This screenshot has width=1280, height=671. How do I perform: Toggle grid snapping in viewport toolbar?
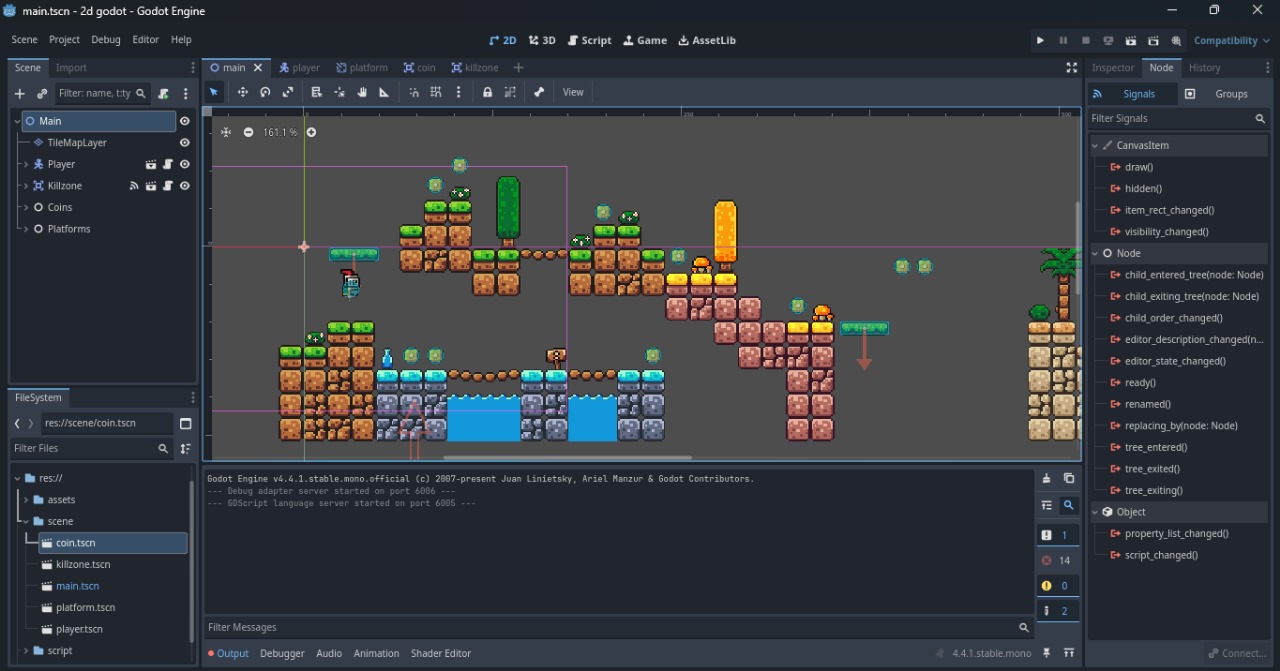[436, 92]
